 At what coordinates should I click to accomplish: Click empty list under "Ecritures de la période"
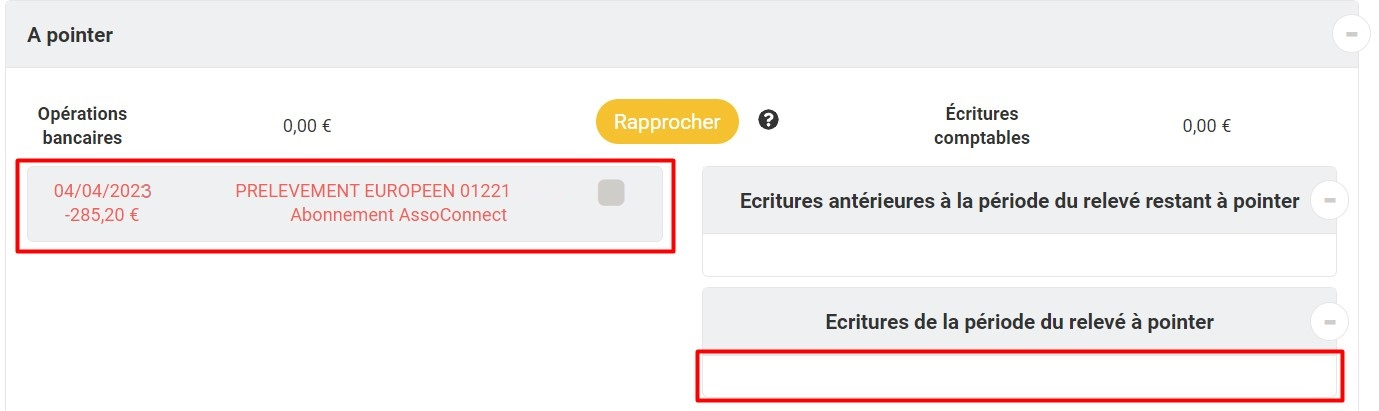[x=1019, y=376]
